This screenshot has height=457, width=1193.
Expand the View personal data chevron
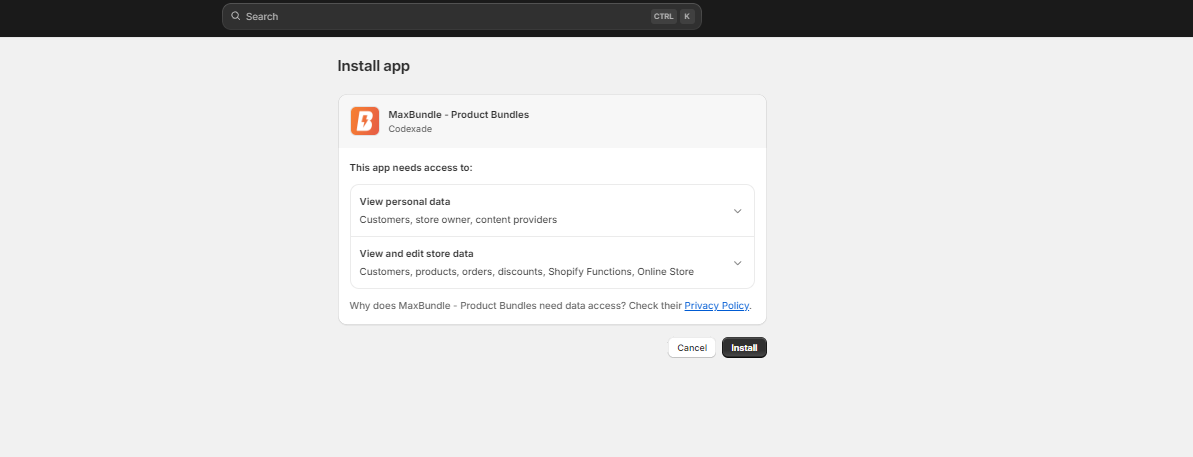click(737, 211)
